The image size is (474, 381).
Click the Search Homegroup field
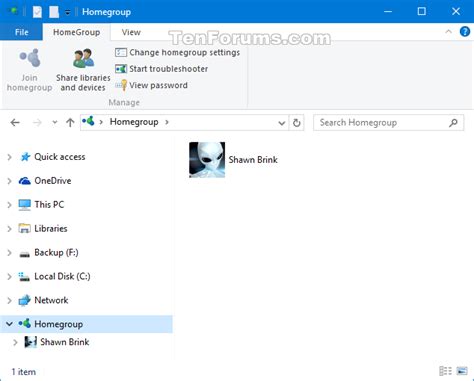coord(388,123)
